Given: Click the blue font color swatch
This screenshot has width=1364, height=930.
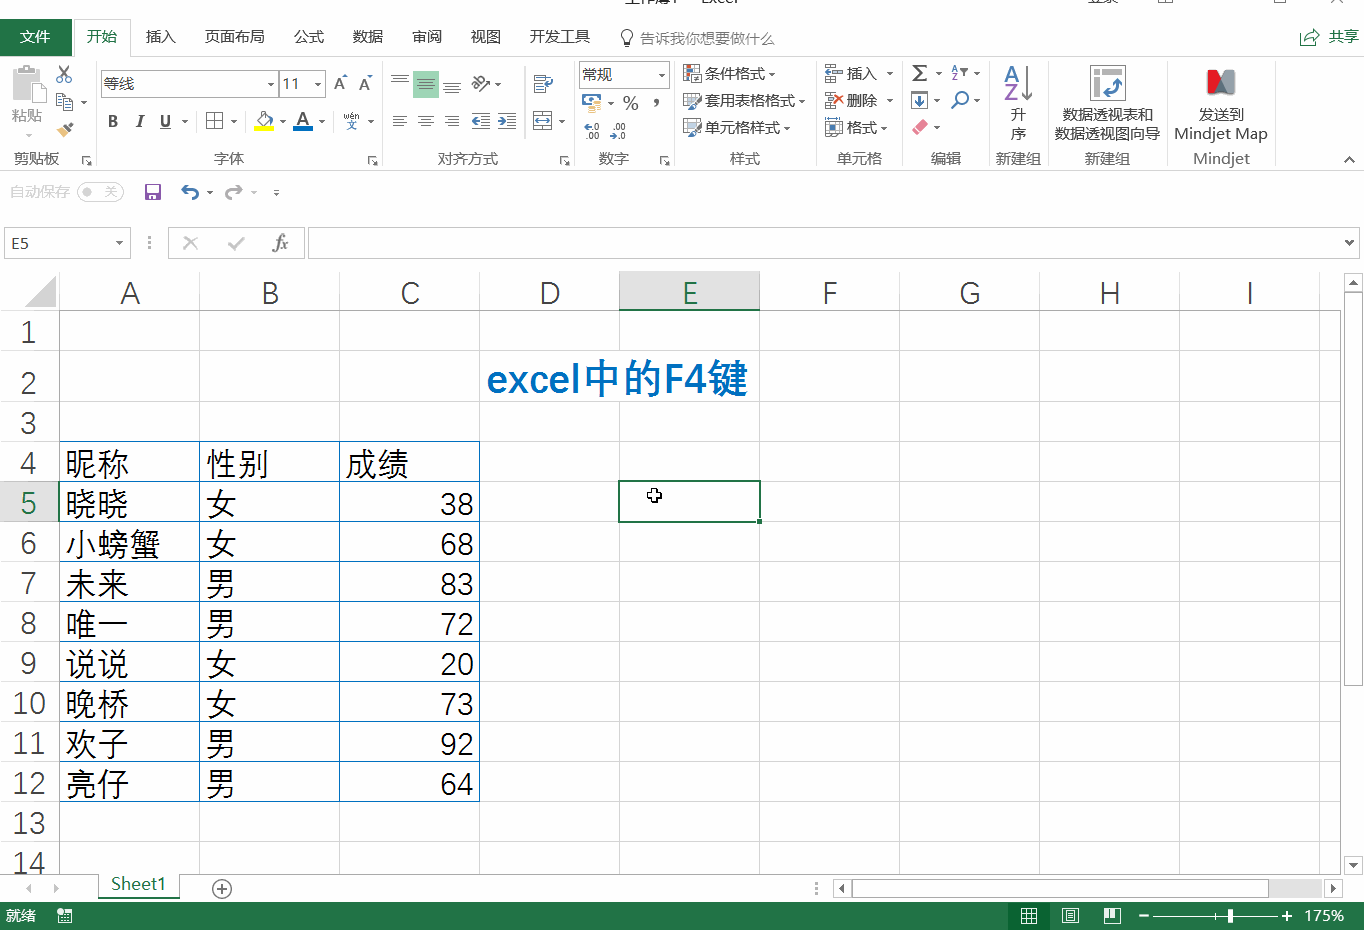Looking at the screenshot, I should point(303,121).
